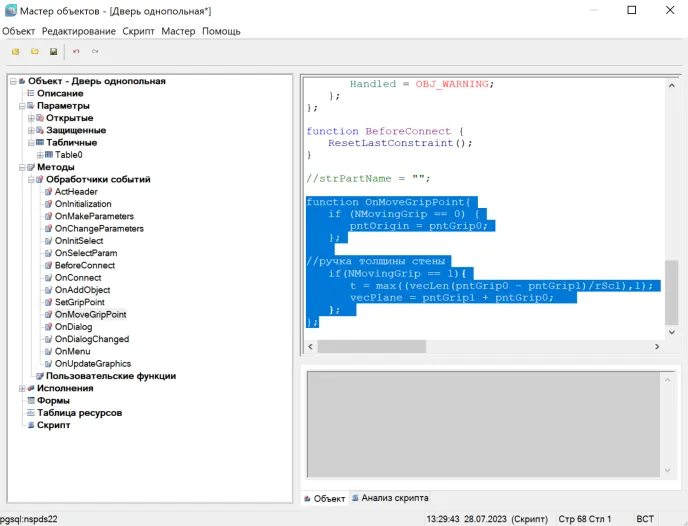Click the icon beside Формы node
This screenshot has width=688, height=526.
pyautogui.click(x=30, y=400)
